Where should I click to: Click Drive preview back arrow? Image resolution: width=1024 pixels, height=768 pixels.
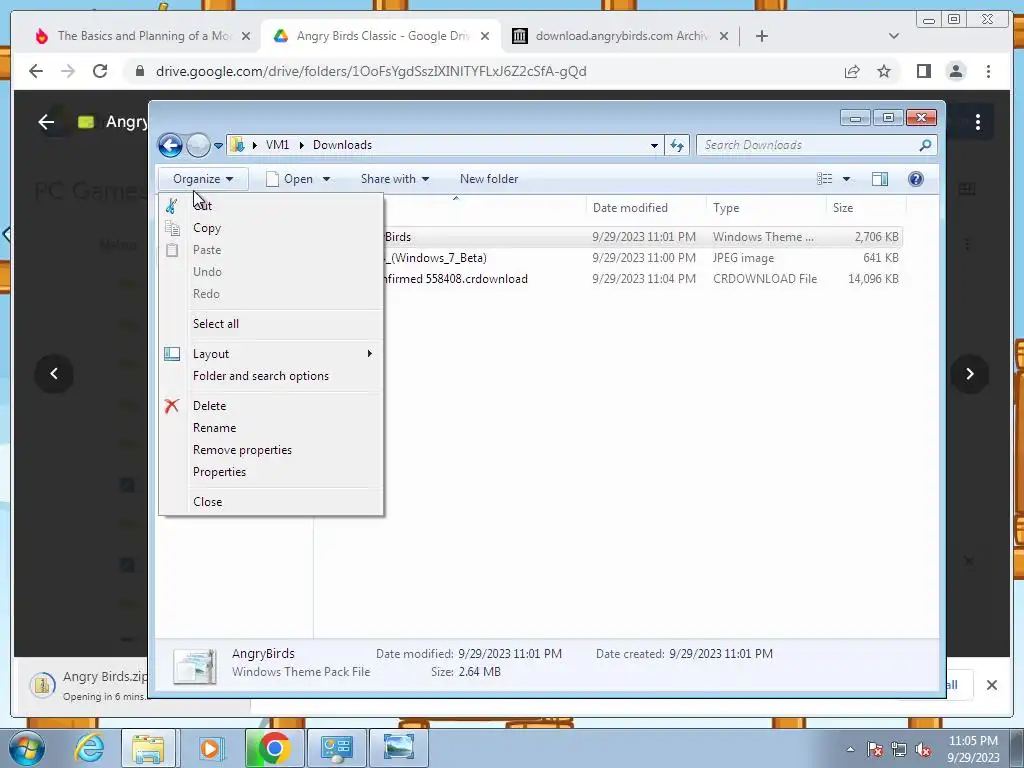click(x=46, y=121)
